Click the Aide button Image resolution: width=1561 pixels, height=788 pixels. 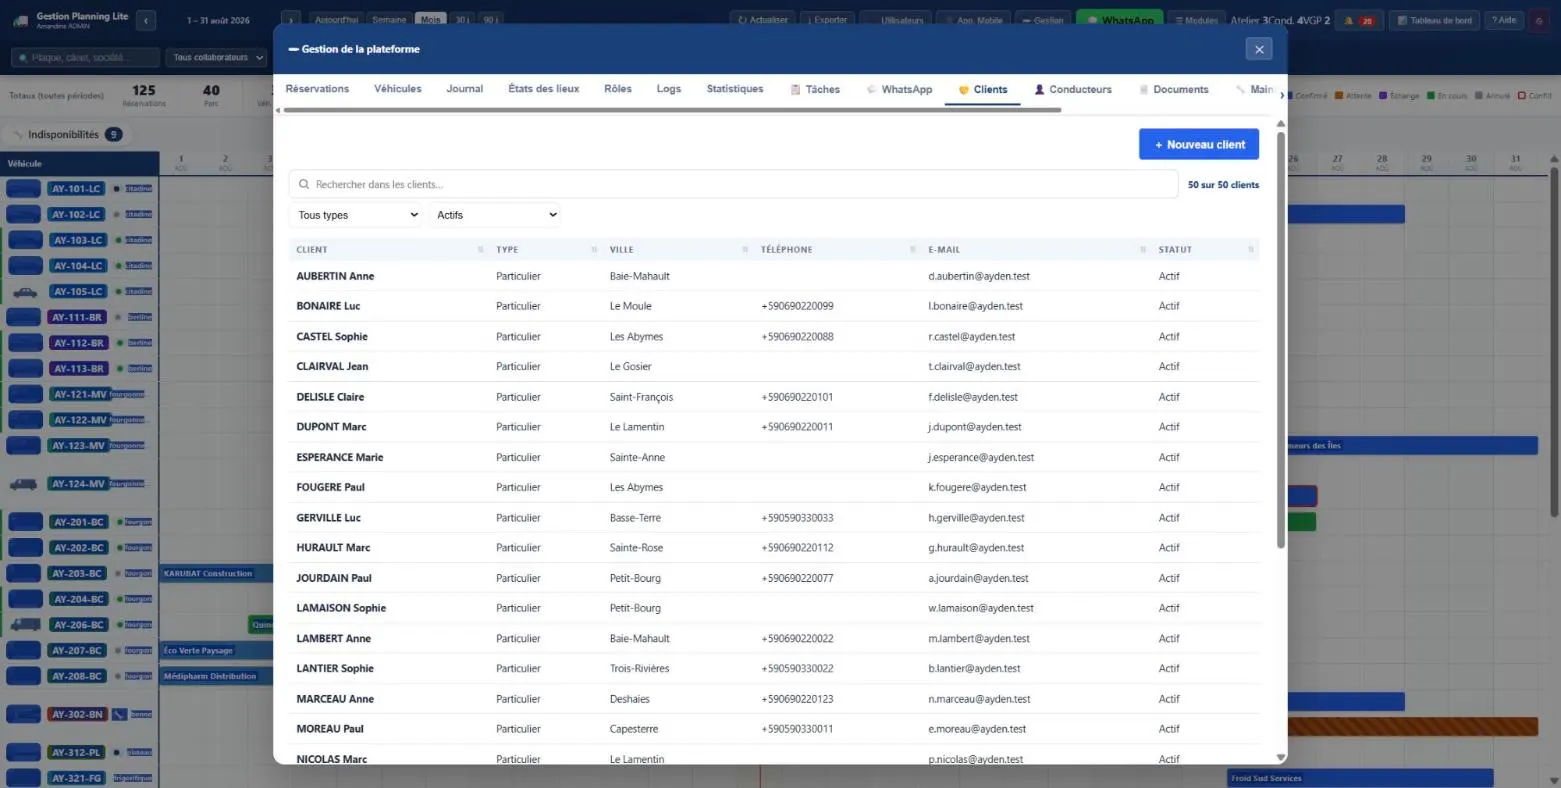coord(1503,20)
